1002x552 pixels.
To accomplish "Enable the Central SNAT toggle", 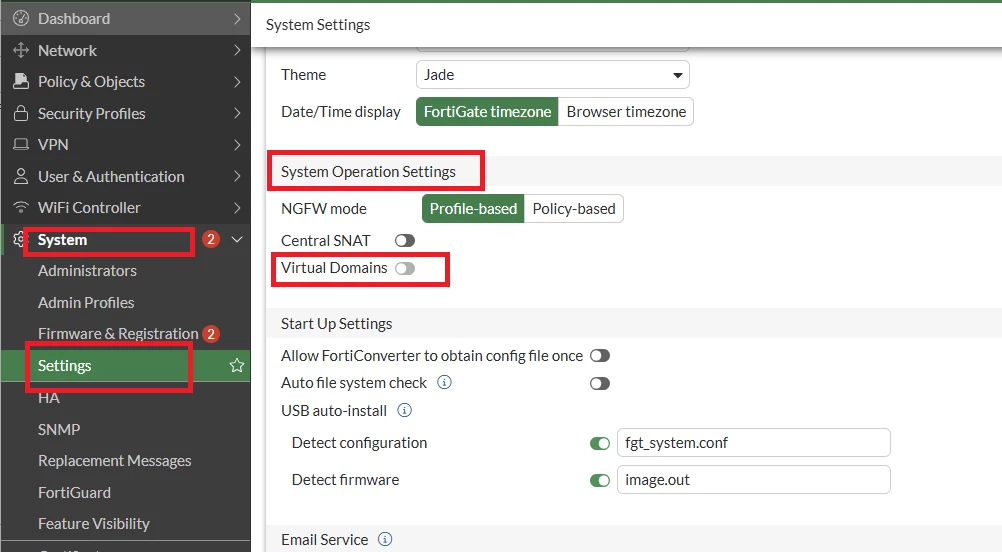I will pyautogui.click(x=405, y=240).
